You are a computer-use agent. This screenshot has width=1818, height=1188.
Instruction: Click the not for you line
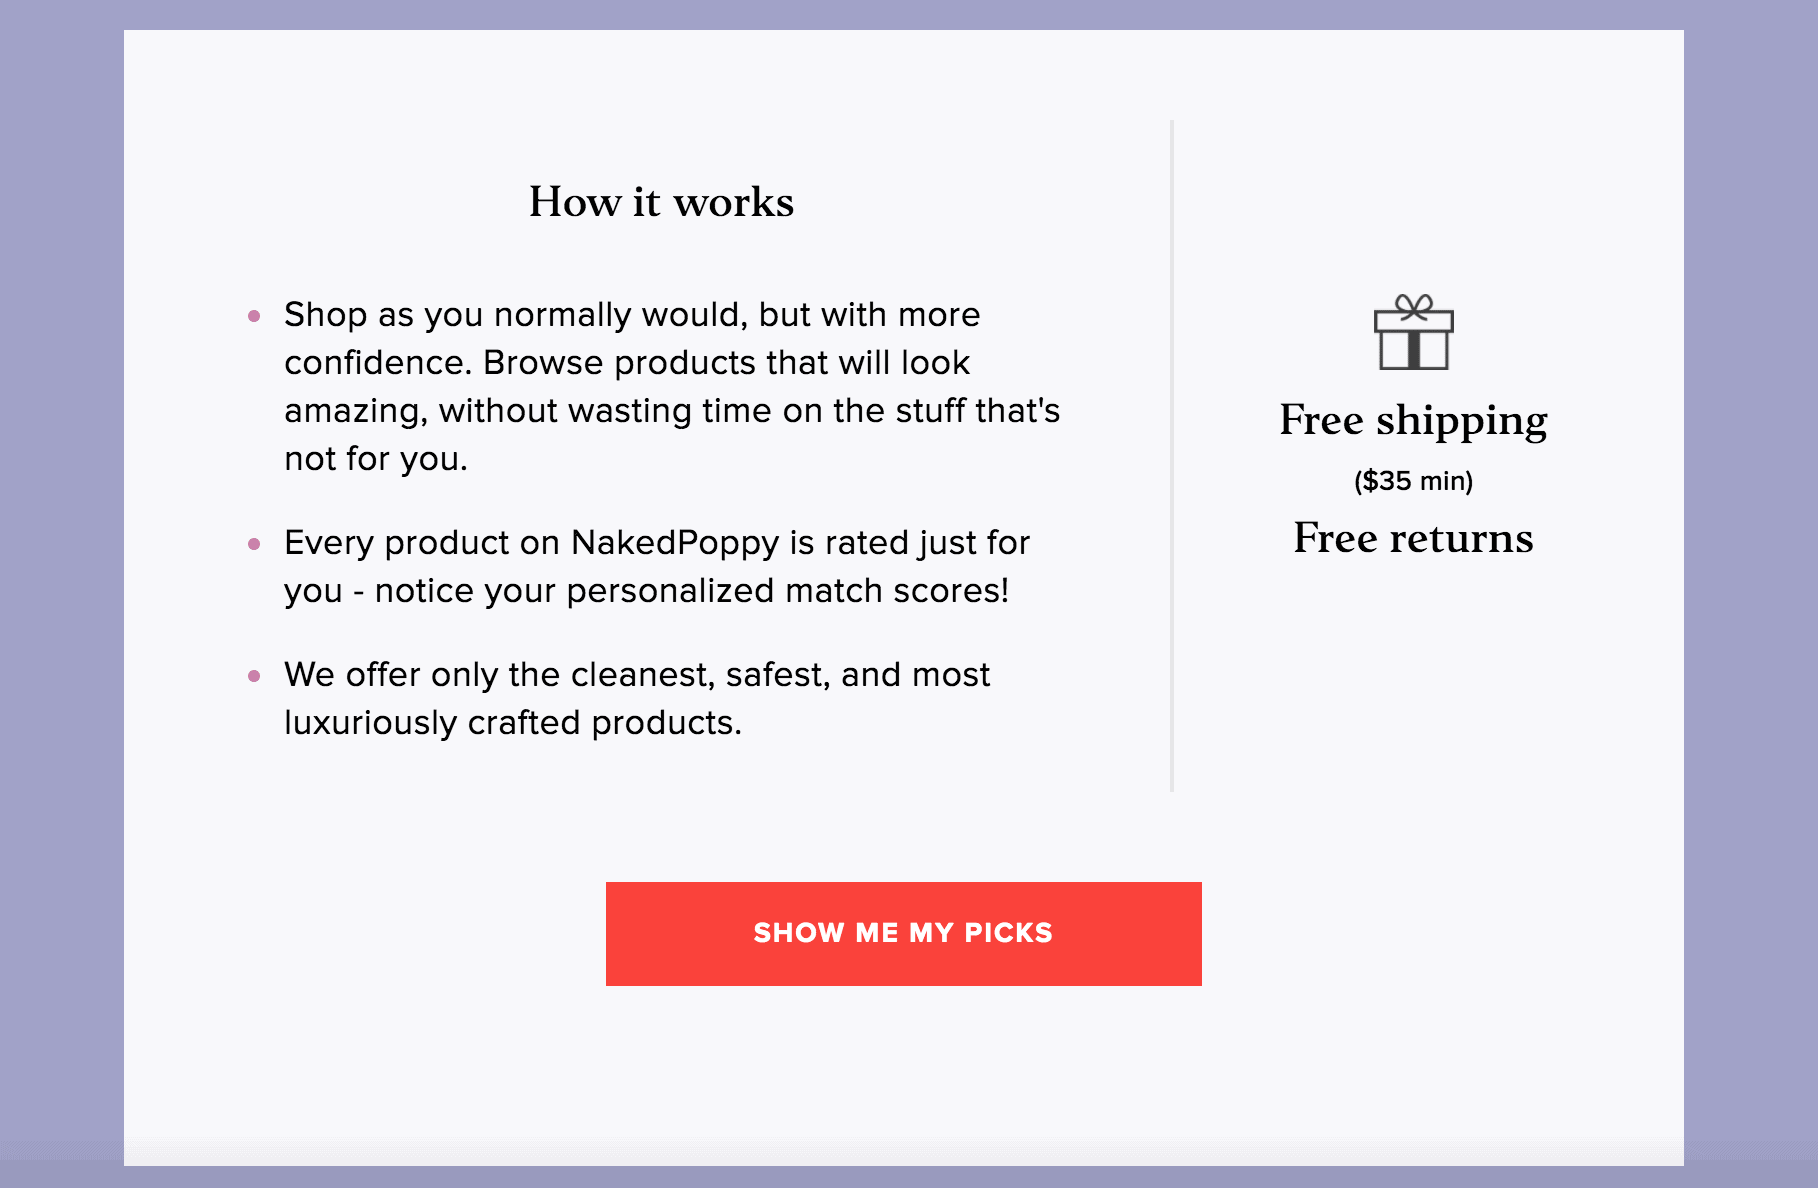tap(376, 458)
